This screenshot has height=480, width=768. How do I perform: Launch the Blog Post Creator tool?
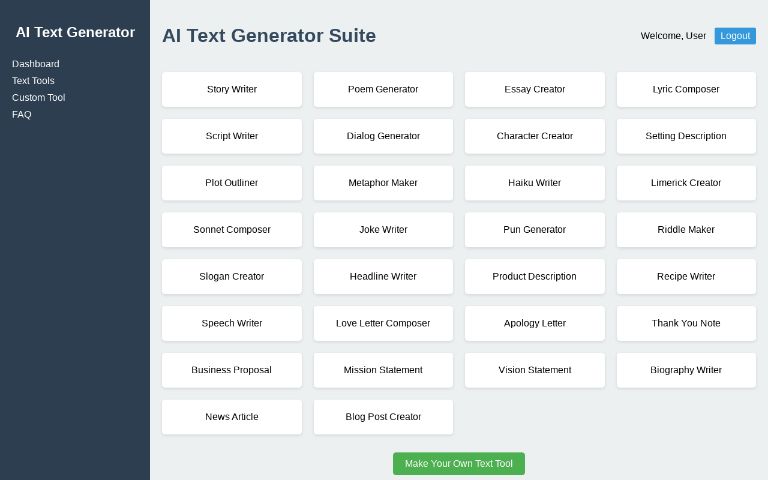coord(383,417)
